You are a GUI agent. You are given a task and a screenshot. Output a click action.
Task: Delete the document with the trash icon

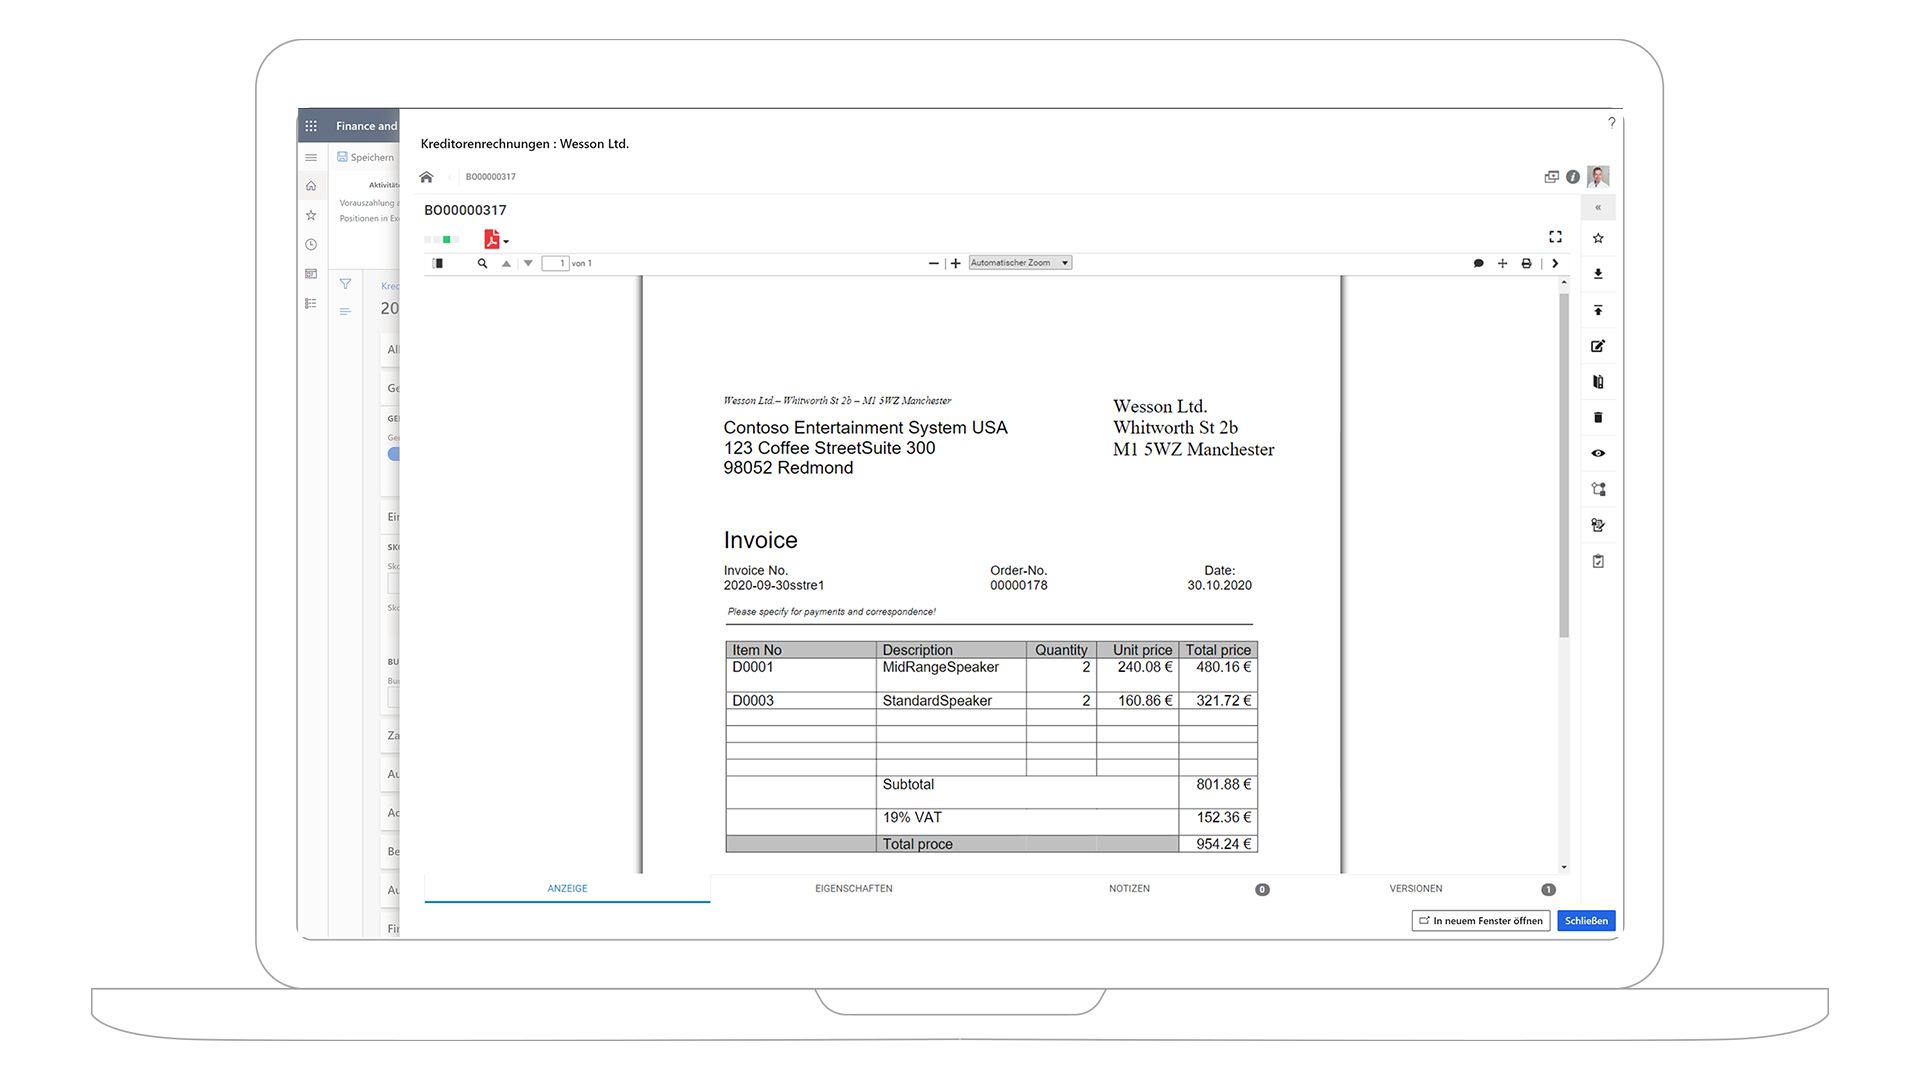(1598, 417)
